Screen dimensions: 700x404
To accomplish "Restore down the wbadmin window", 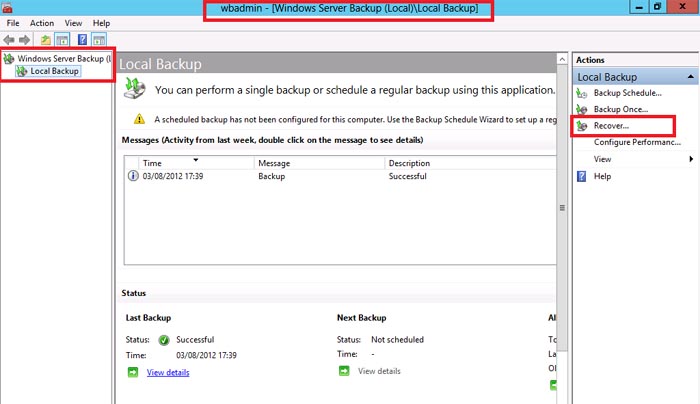I will click(x=658, y=7).
